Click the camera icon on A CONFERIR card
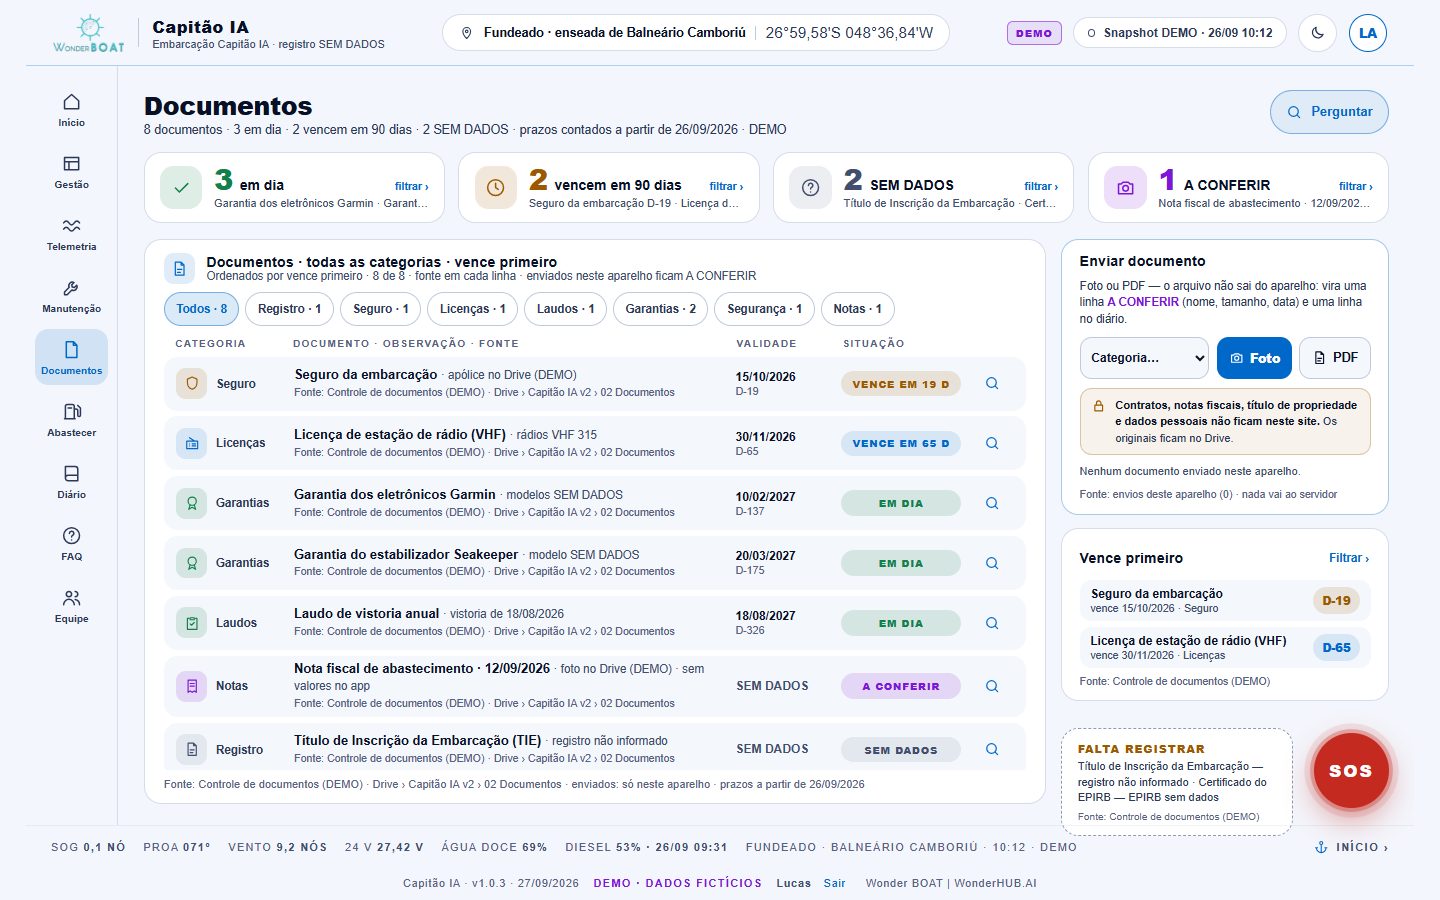 [x=1125, y=187]
